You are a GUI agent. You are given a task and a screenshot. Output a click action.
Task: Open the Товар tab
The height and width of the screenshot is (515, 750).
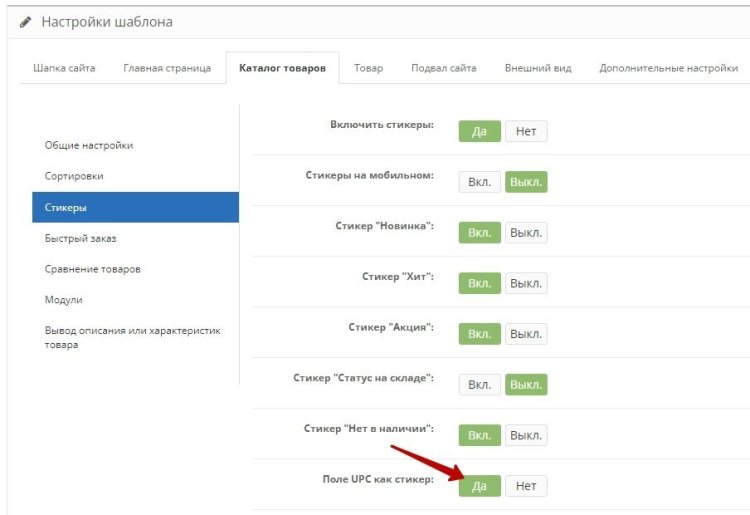(x=368, y=68)
